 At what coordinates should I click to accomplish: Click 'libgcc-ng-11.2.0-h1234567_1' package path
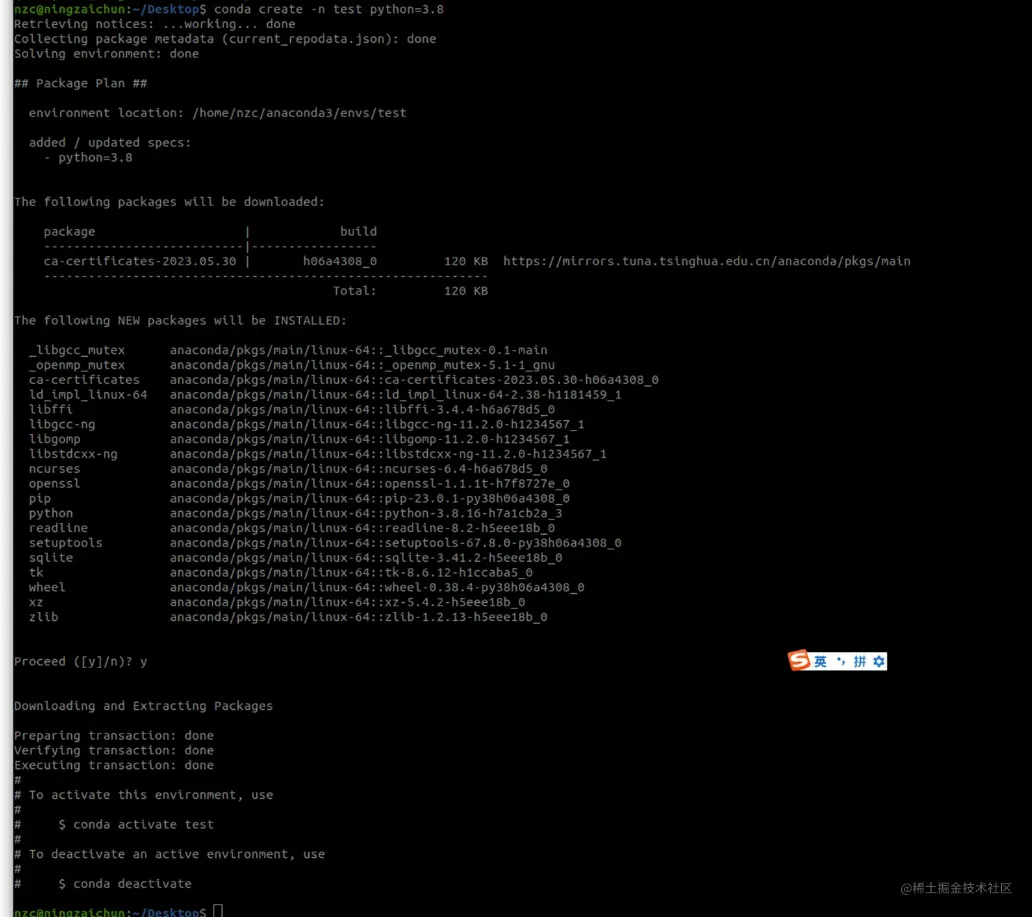point(377,424)
